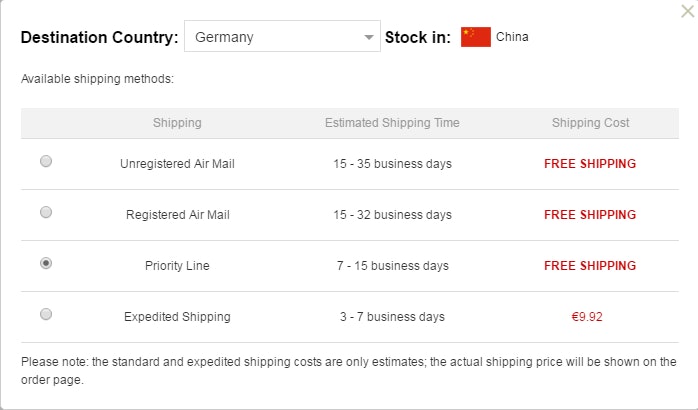Click the 3 - 7 business days estimate

click(x=392, y=317)
